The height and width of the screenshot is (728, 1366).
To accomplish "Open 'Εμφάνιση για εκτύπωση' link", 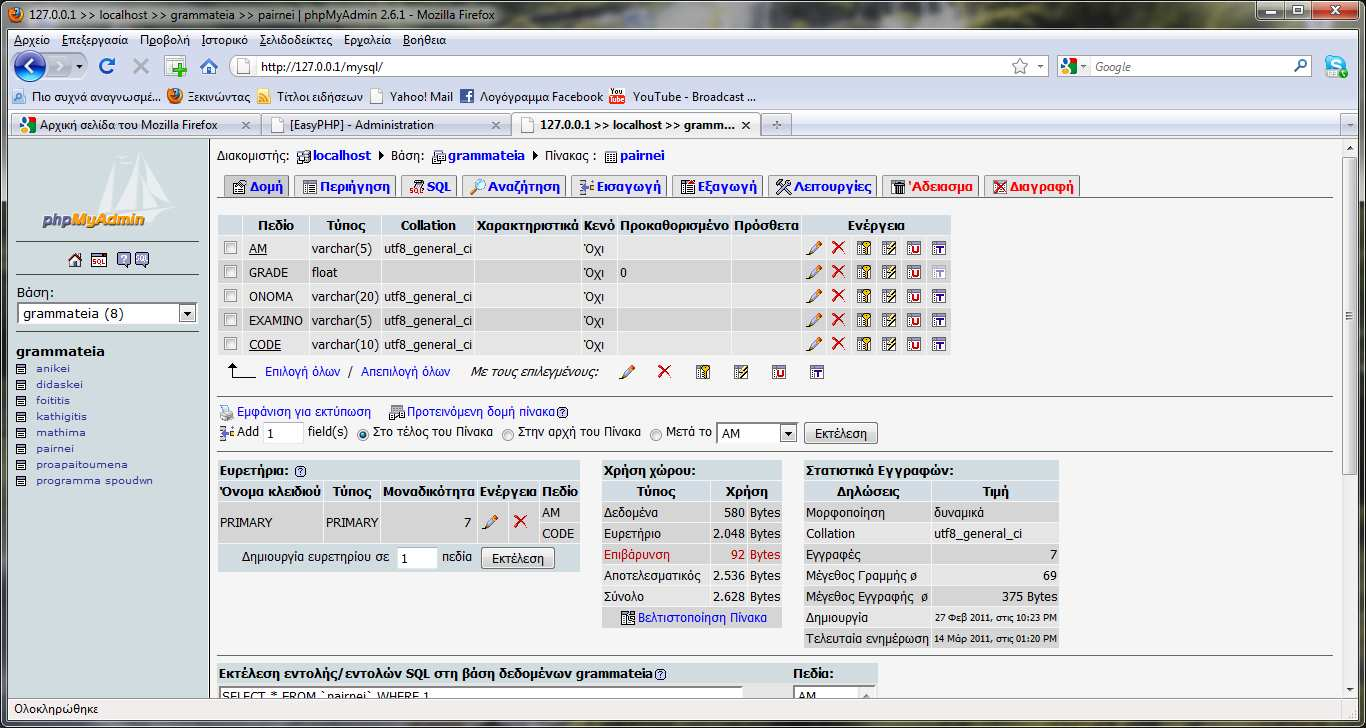I will (296, 411).
